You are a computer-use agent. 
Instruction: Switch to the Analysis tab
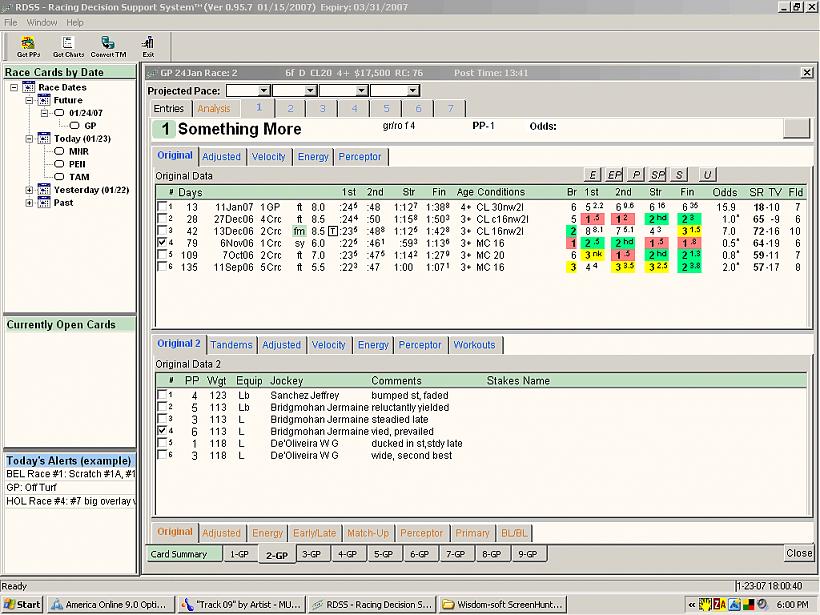(x=214, y=108)
